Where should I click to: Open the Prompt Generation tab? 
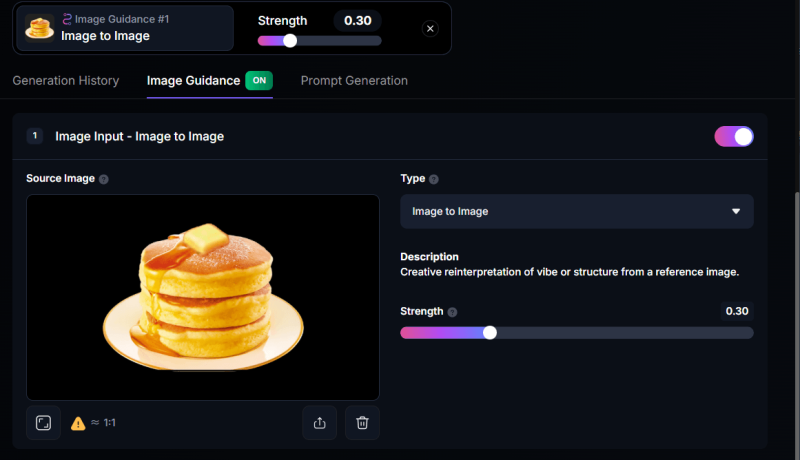[354, 80]
